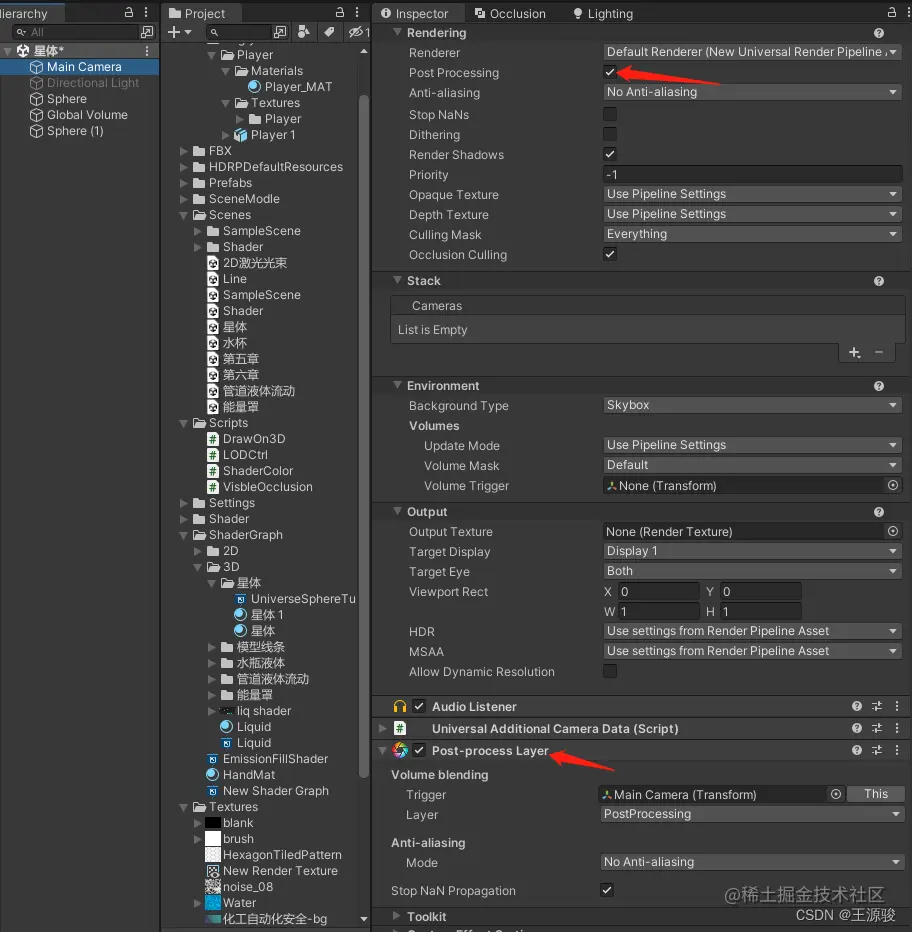
Task: Toggle hidden packages visibility icon
Action: [x=358, y=32]
